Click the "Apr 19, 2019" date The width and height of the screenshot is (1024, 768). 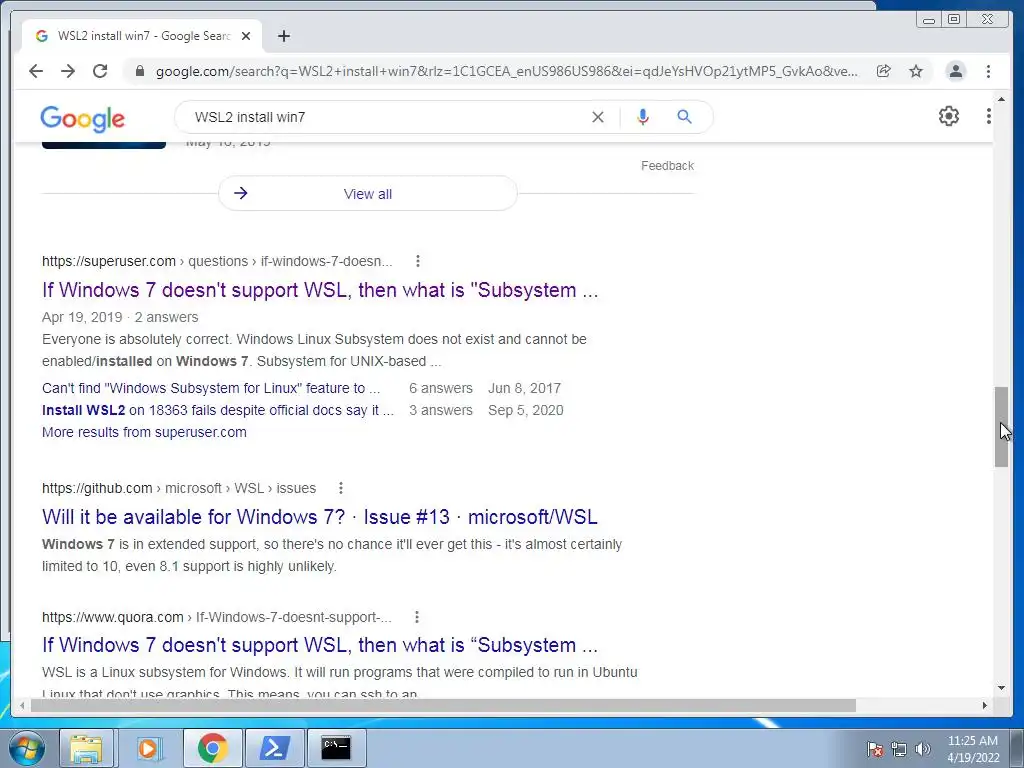click(x=82, y=317)
